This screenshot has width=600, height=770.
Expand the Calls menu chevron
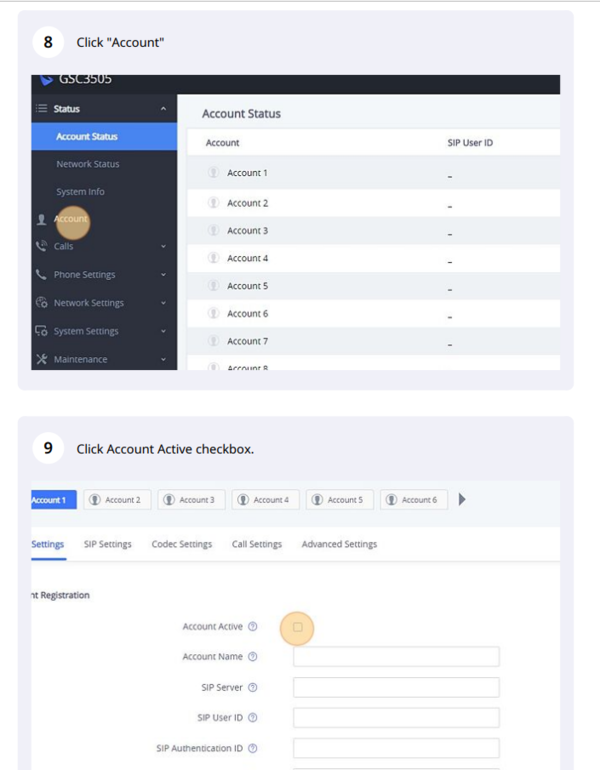click(163, 246)
